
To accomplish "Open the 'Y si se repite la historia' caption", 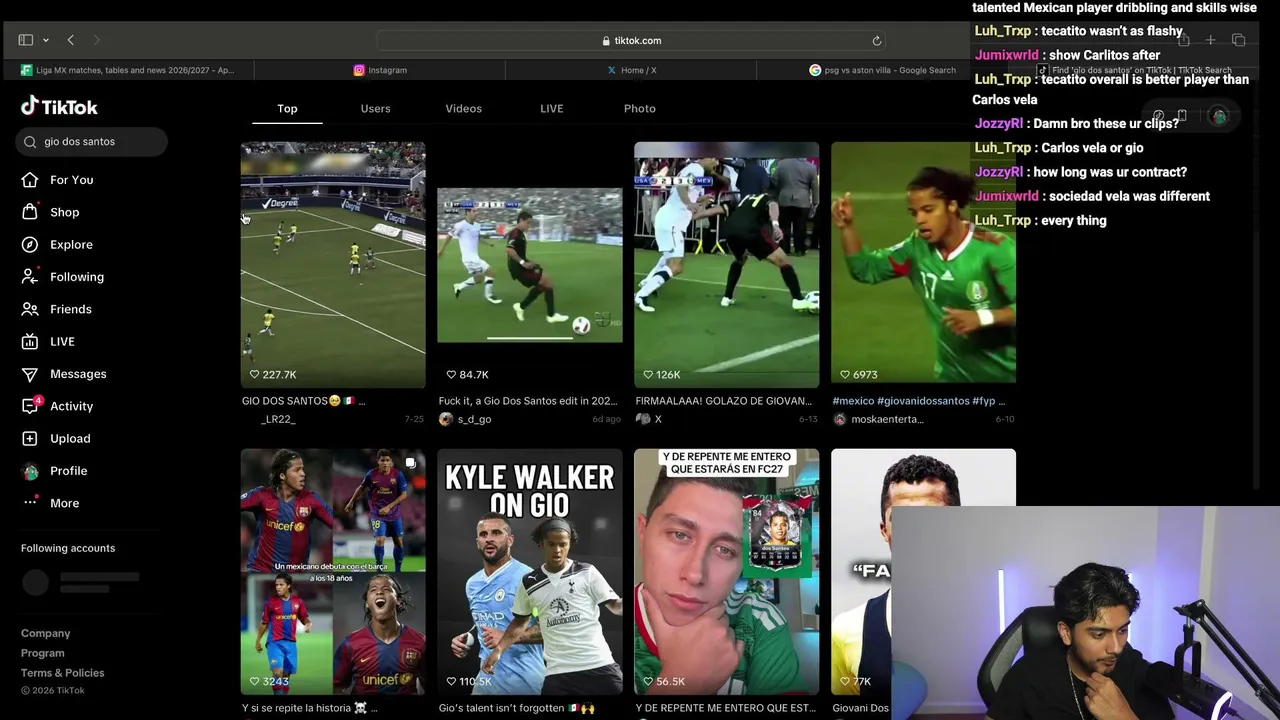I will 310,708.
